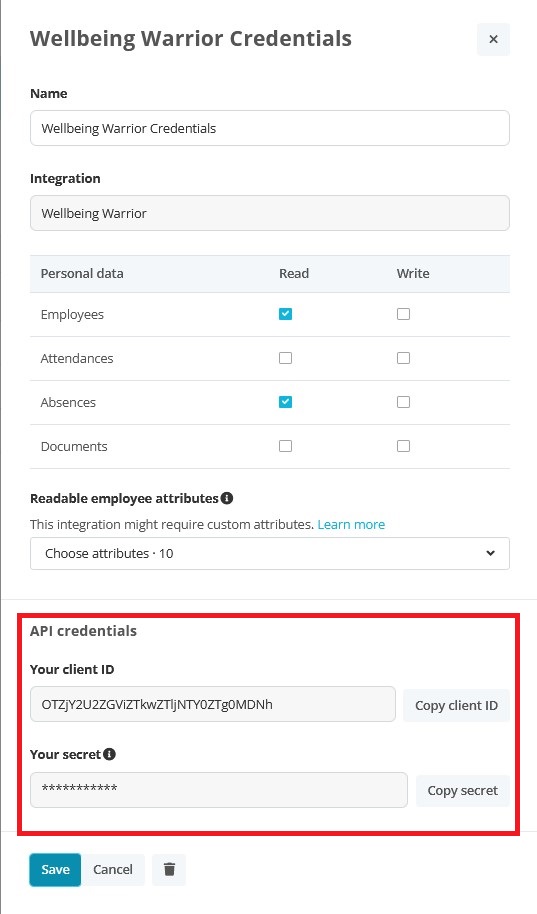Screen dimensions: 537x914
Task: Open info icon beside Readable employee attributes
Action: tap(227, 498)
